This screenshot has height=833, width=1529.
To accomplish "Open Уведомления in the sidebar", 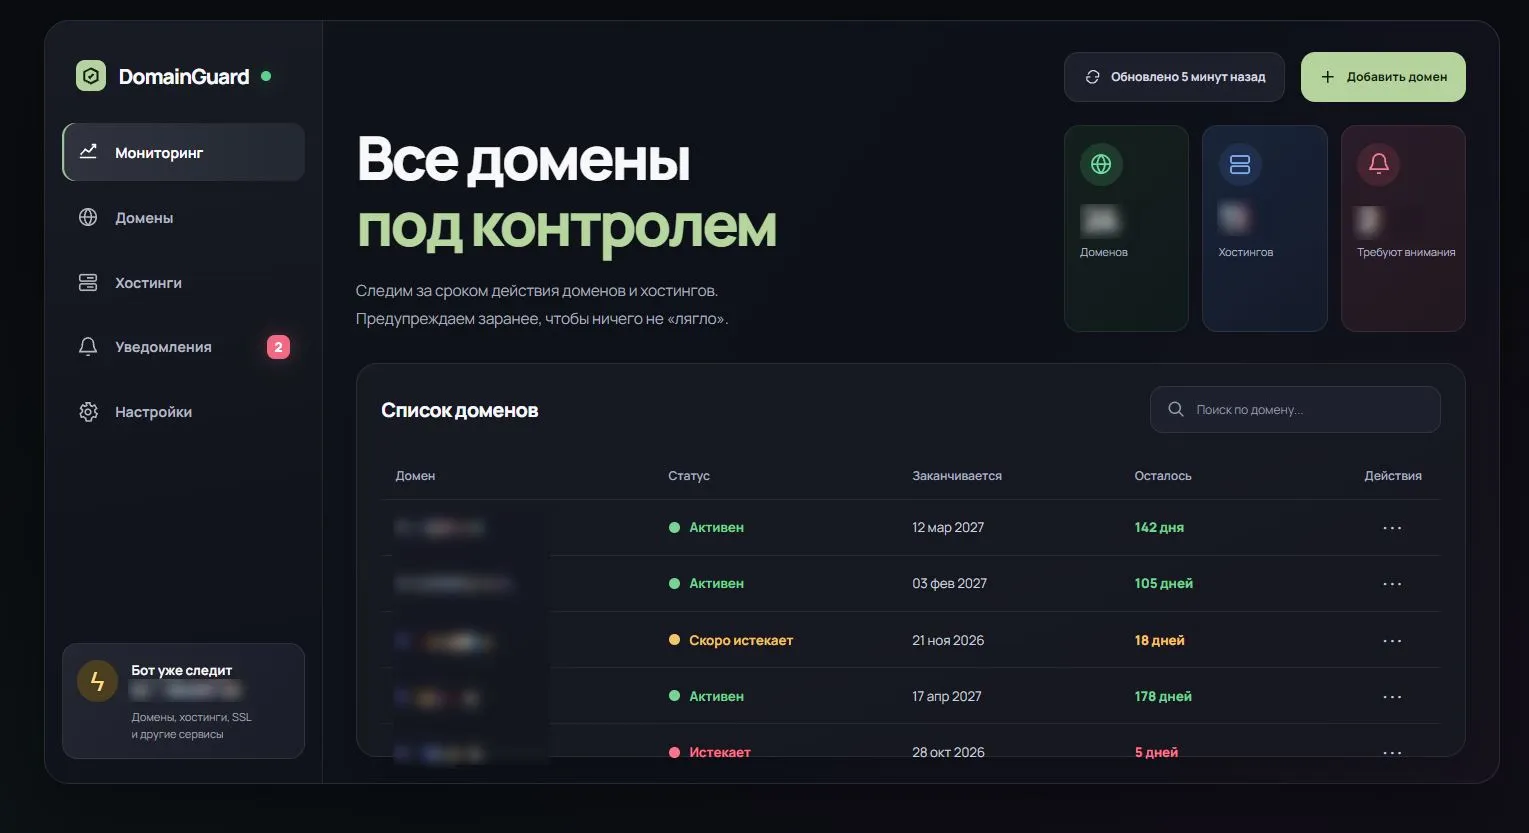I will point(184,347).
